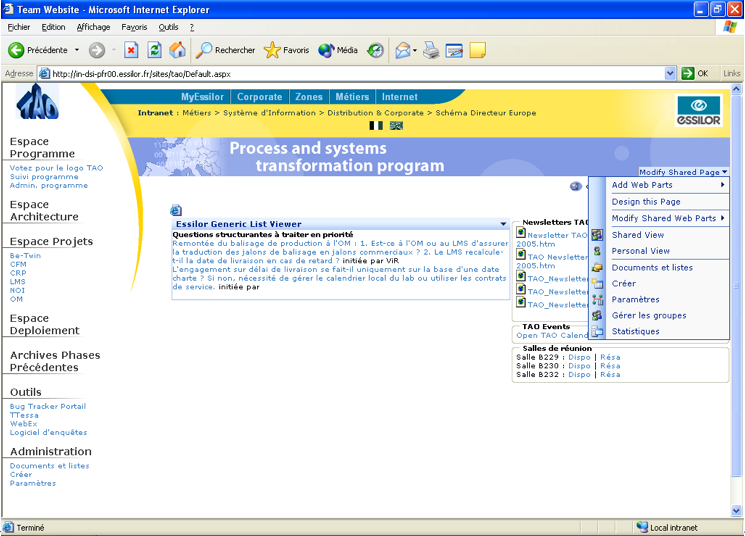The height and width of the screenshot is (536, 745).
Task: Open the Logiciel d'enquêtes link
Action: 48,432
